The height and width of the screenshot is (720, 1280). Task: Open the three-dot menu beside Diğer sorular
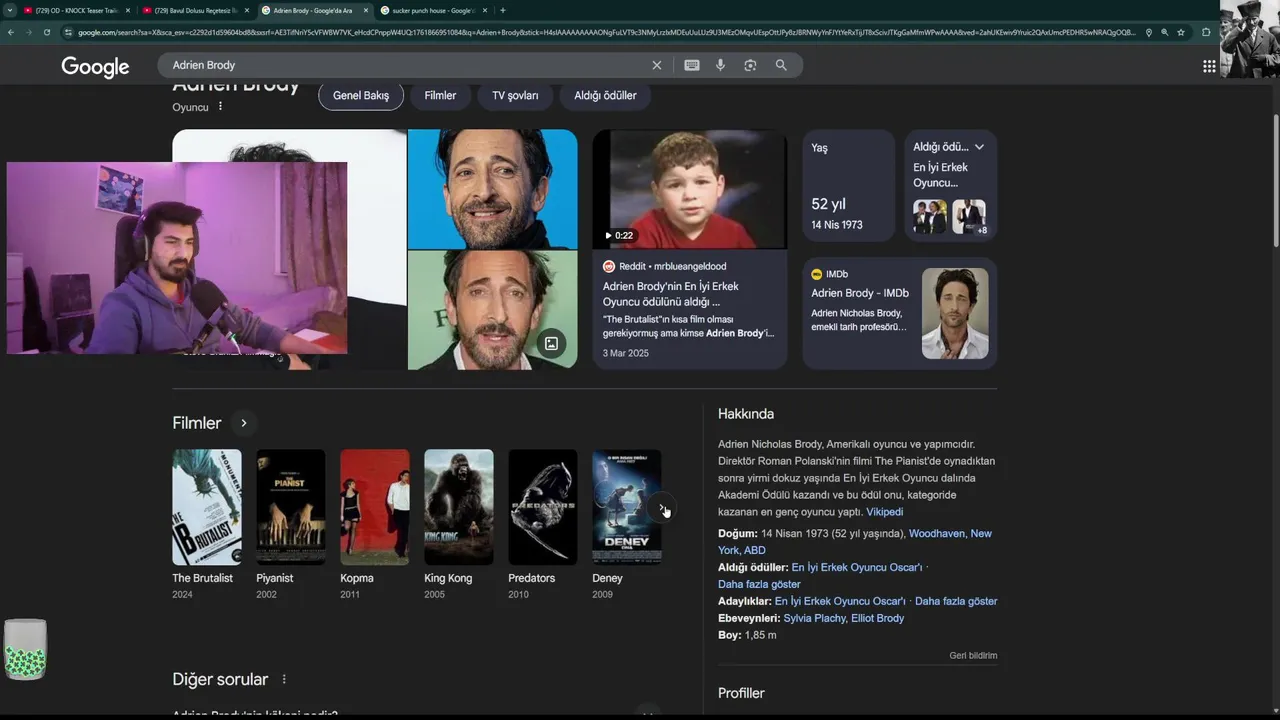284,679
